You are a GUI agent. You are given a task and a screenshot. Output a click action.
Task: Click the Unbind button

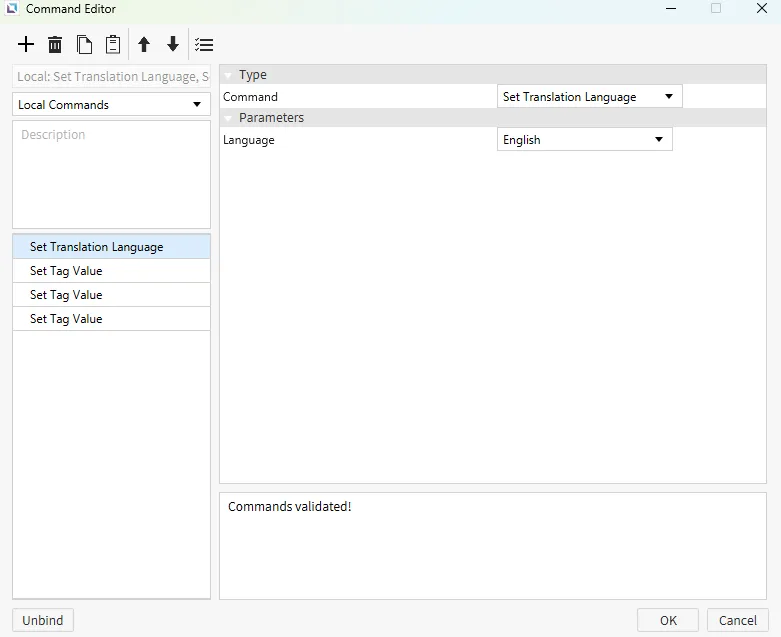[x=43, y=620]
